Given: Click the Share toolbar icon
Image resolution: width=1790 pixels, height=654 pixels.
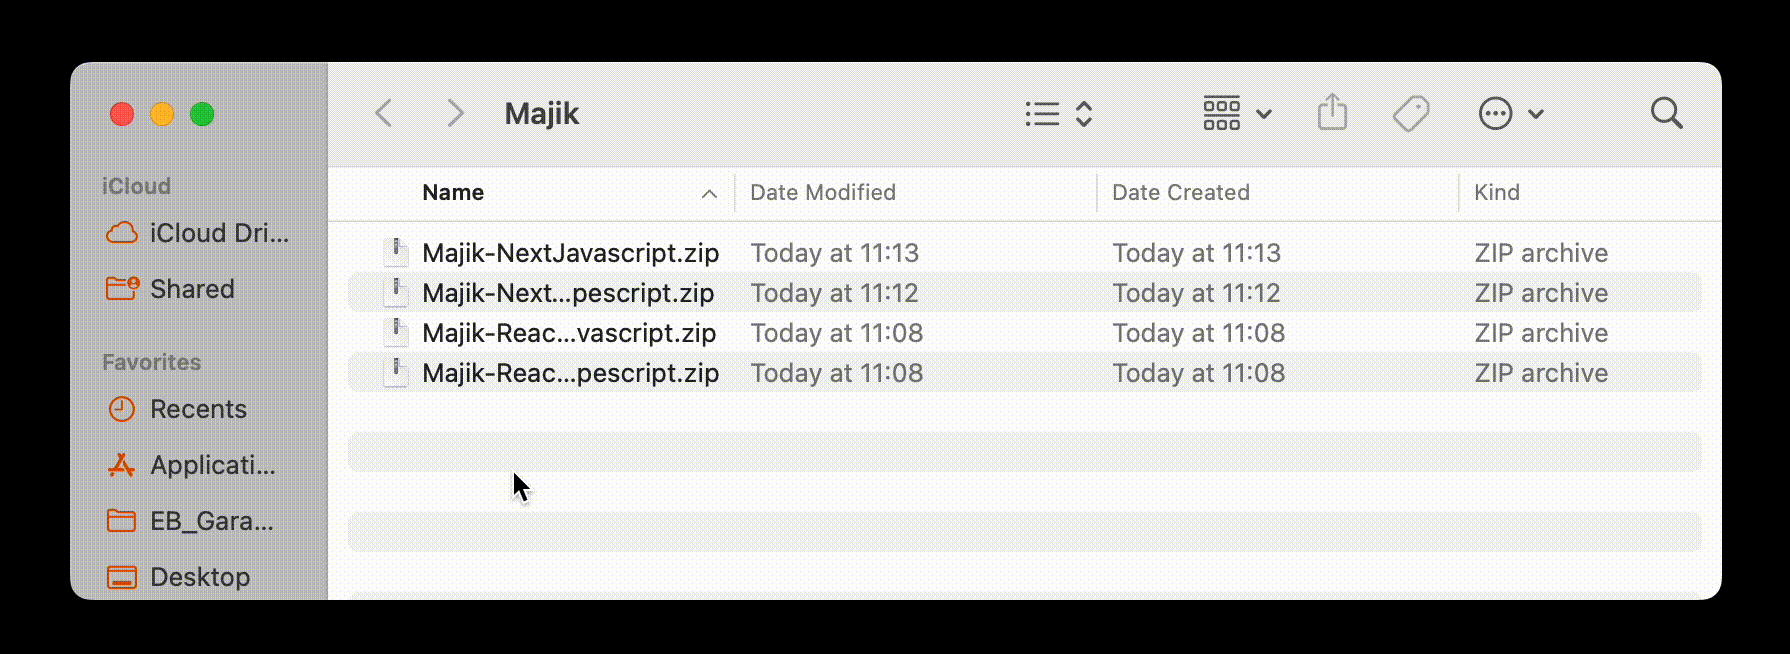Looking at the screenshot, I should 1332,113.
